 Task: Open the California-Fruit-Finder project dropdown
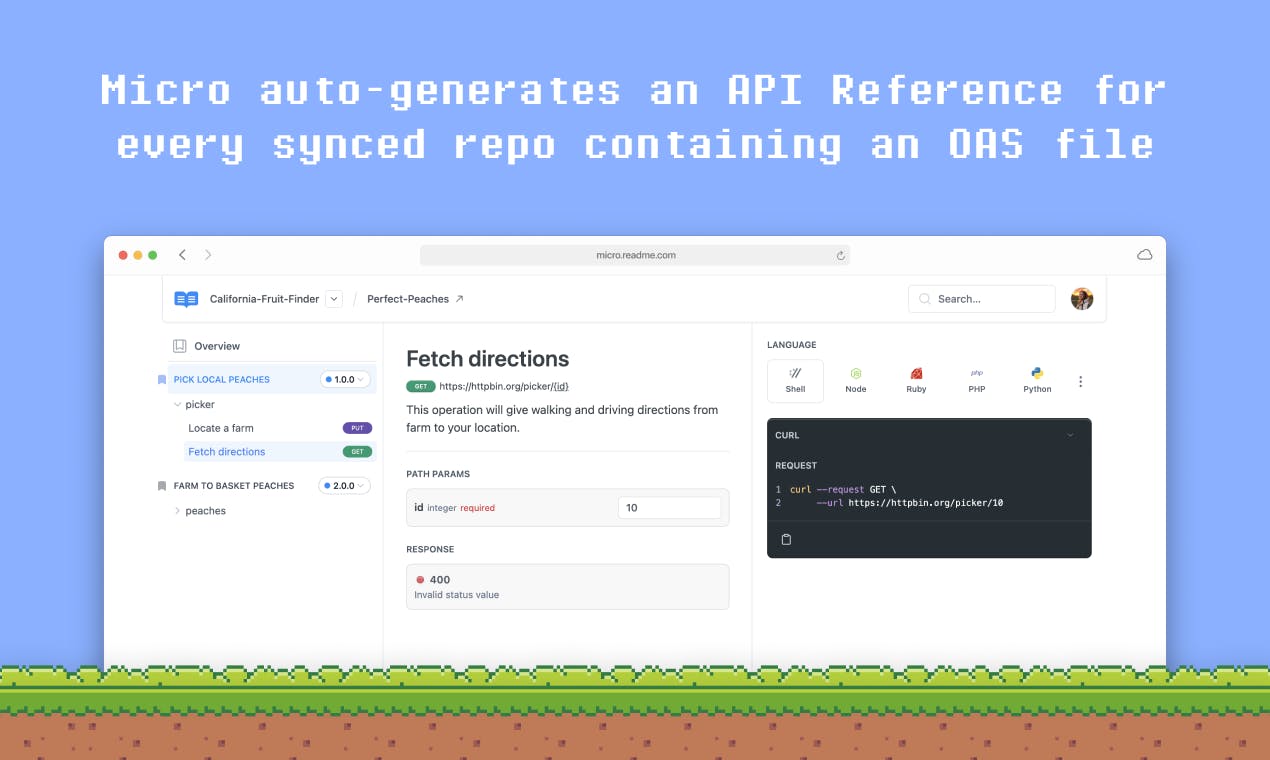(334, 299)
